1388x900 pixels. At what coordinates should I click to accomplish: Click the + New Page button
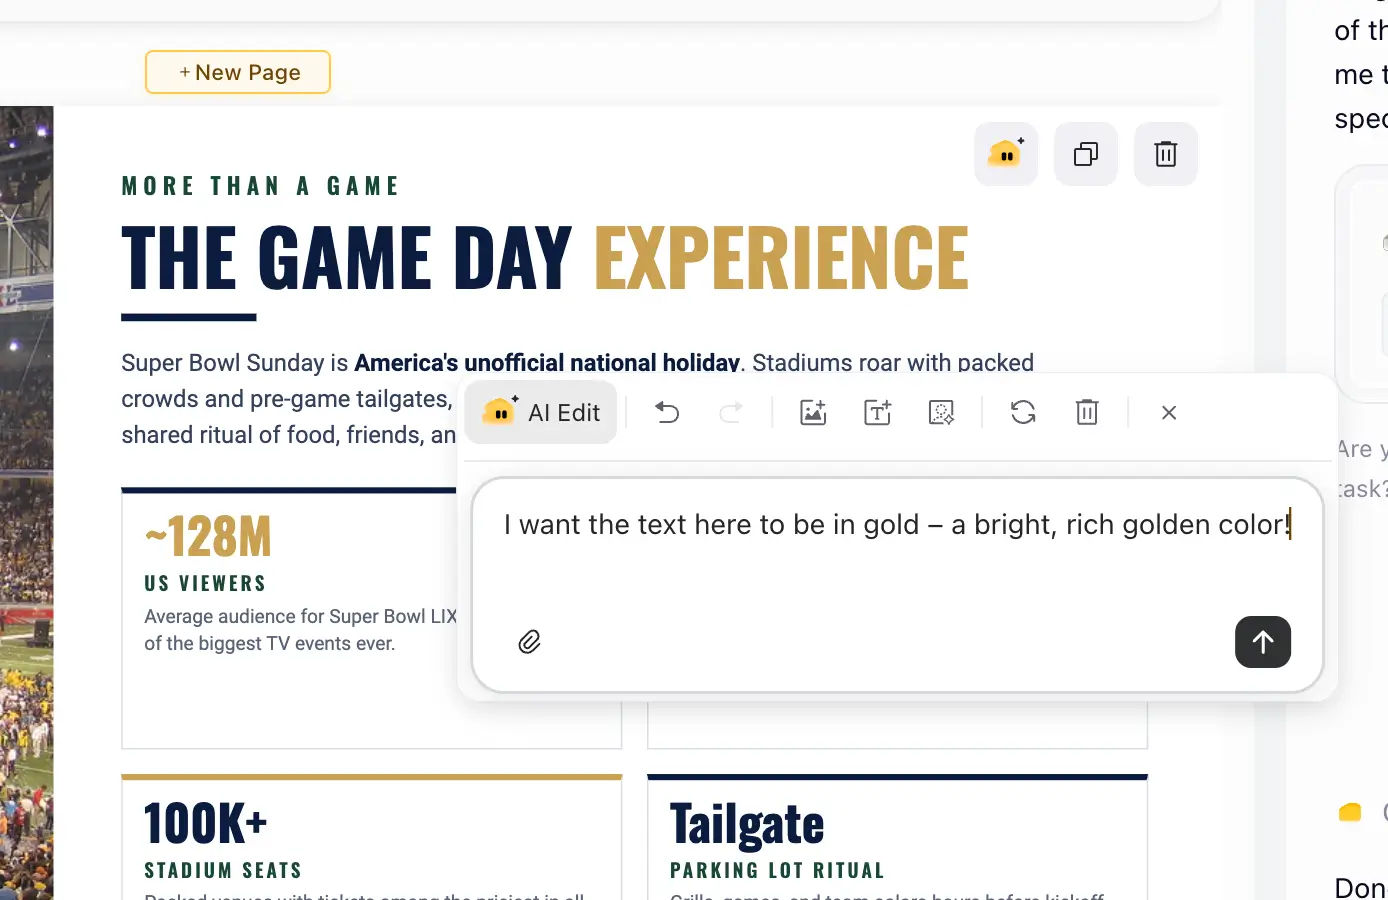click(x=238, y=72)
